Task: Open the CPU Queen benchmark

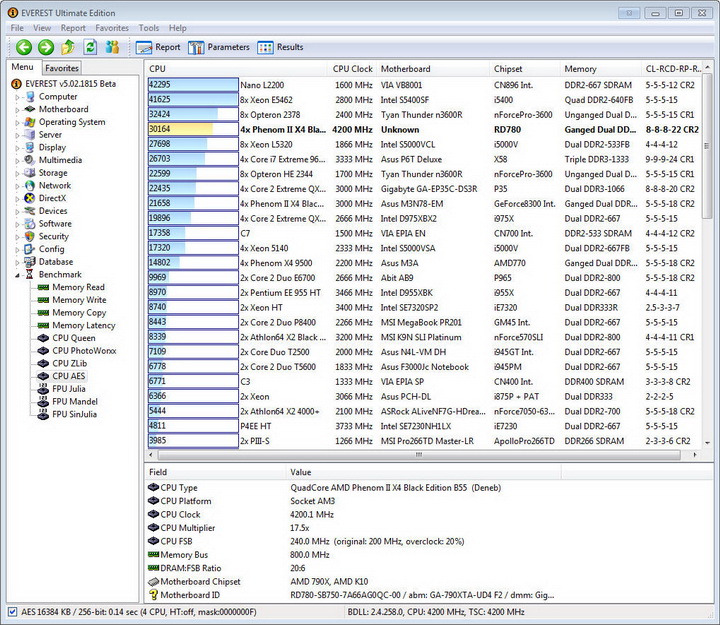Action: tap(73, 338)
